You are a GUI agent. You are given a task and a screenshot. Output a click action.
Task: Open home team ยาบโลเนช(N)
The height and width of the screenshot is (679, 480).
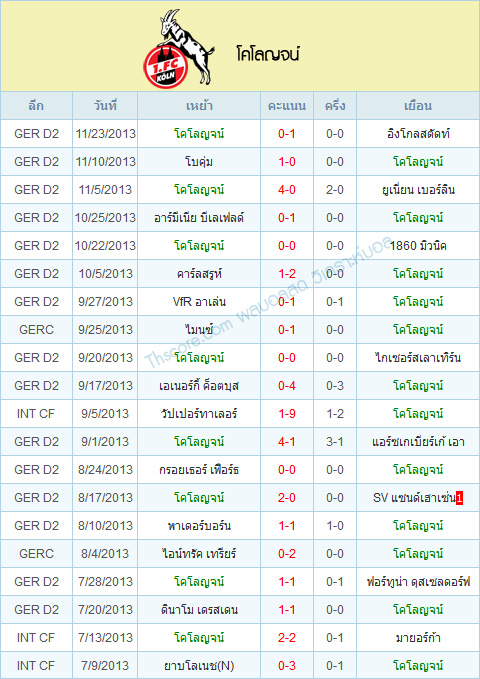[199, 666]
